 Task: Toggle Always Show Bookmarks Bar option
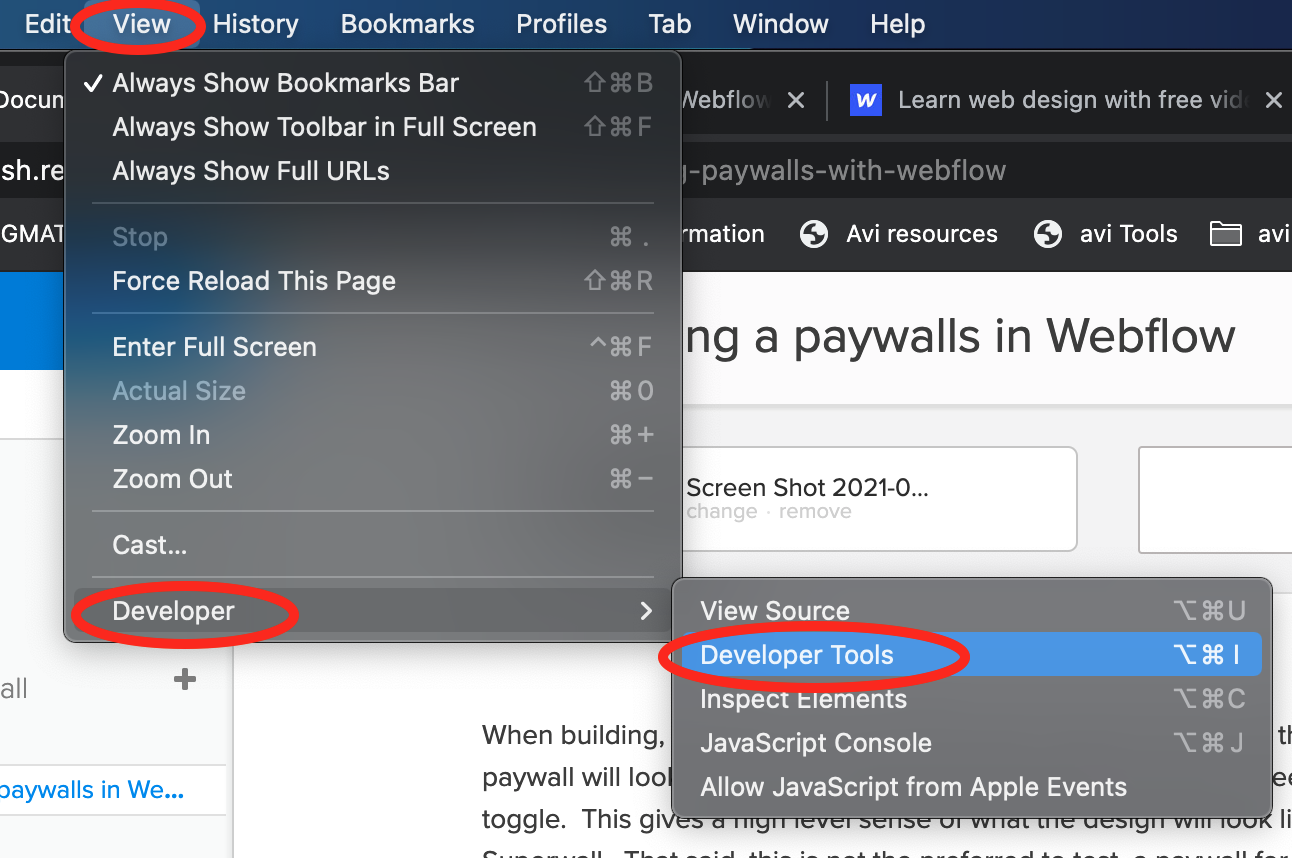point(372,83)
